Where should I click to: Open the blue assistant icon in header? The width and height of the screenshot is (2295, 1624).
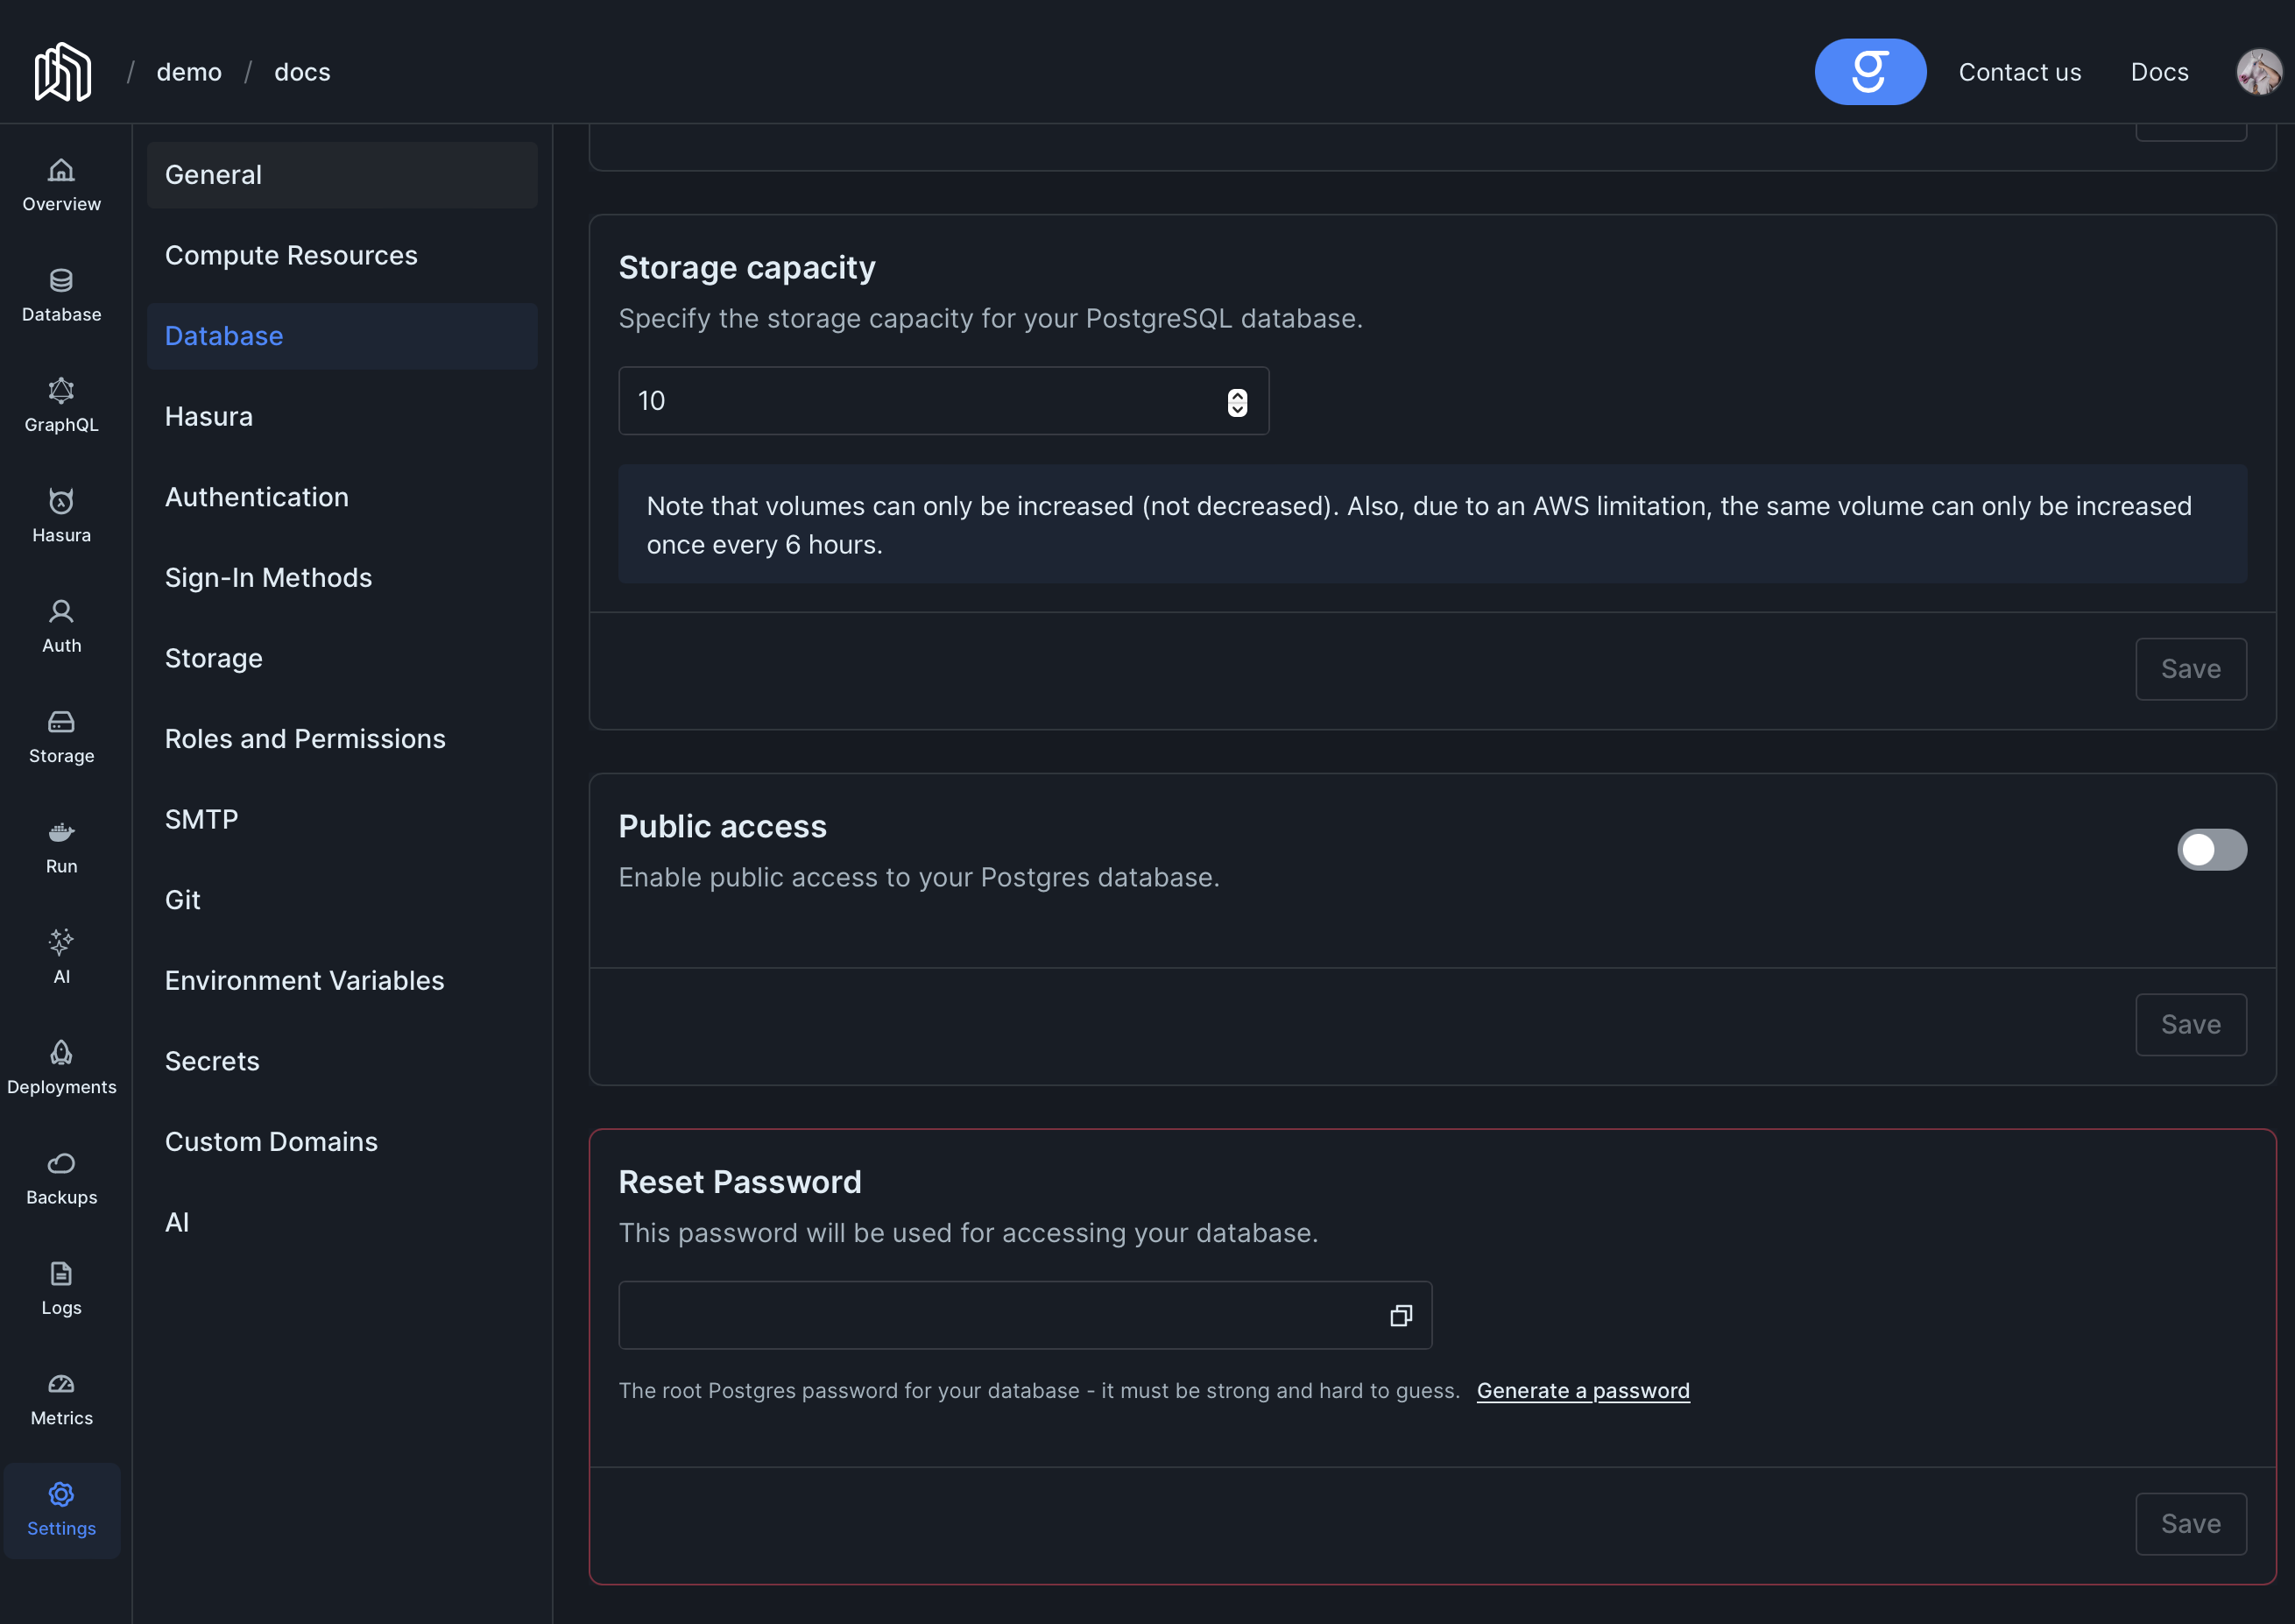click(x=1869, y=72)
